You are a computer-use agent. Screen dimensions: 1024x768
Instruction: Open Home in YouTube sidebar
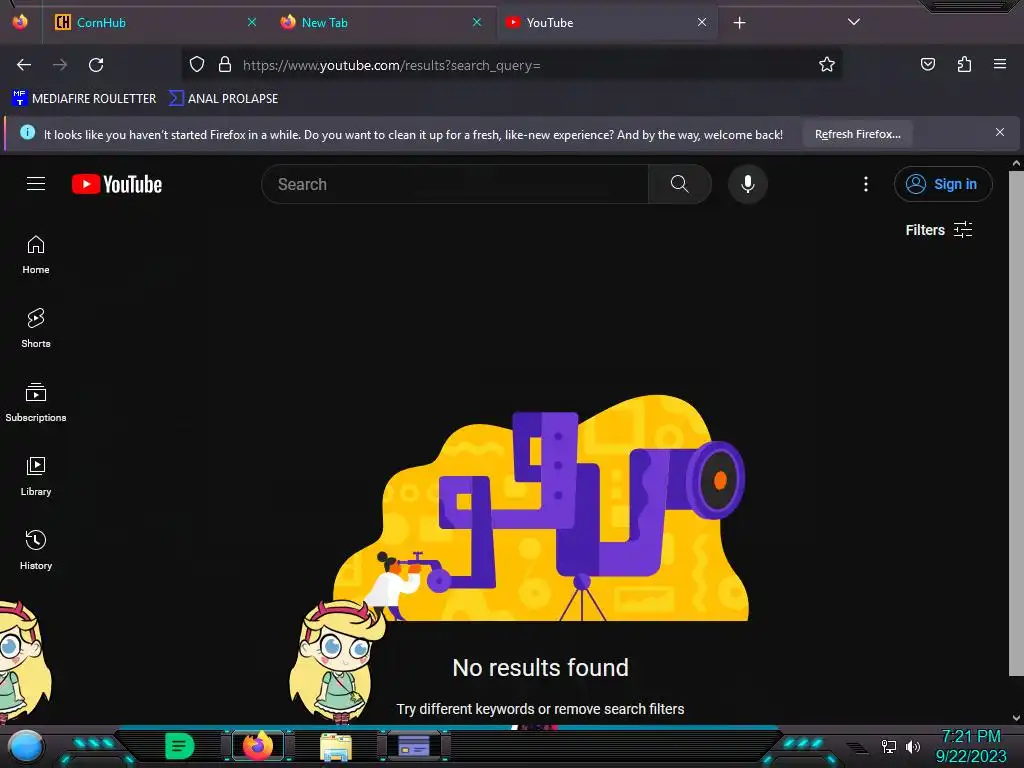(36, 255)
